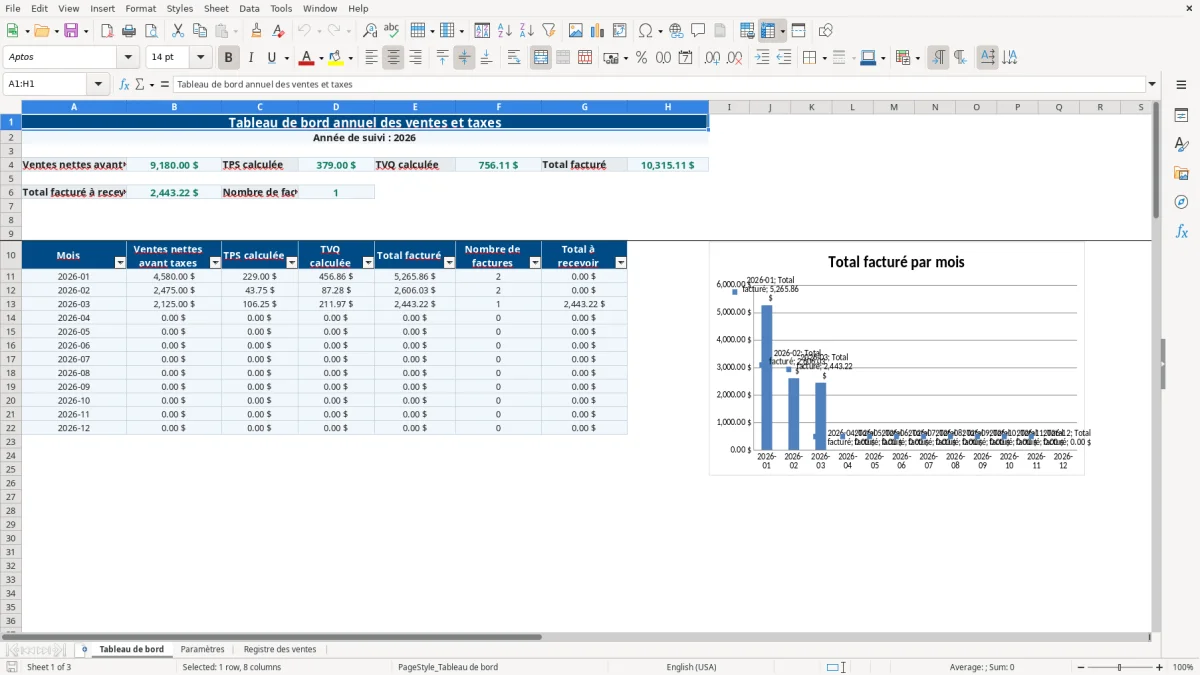Click the Insert Comment icon
1200x675 pixels.
(x=699, y=31)
